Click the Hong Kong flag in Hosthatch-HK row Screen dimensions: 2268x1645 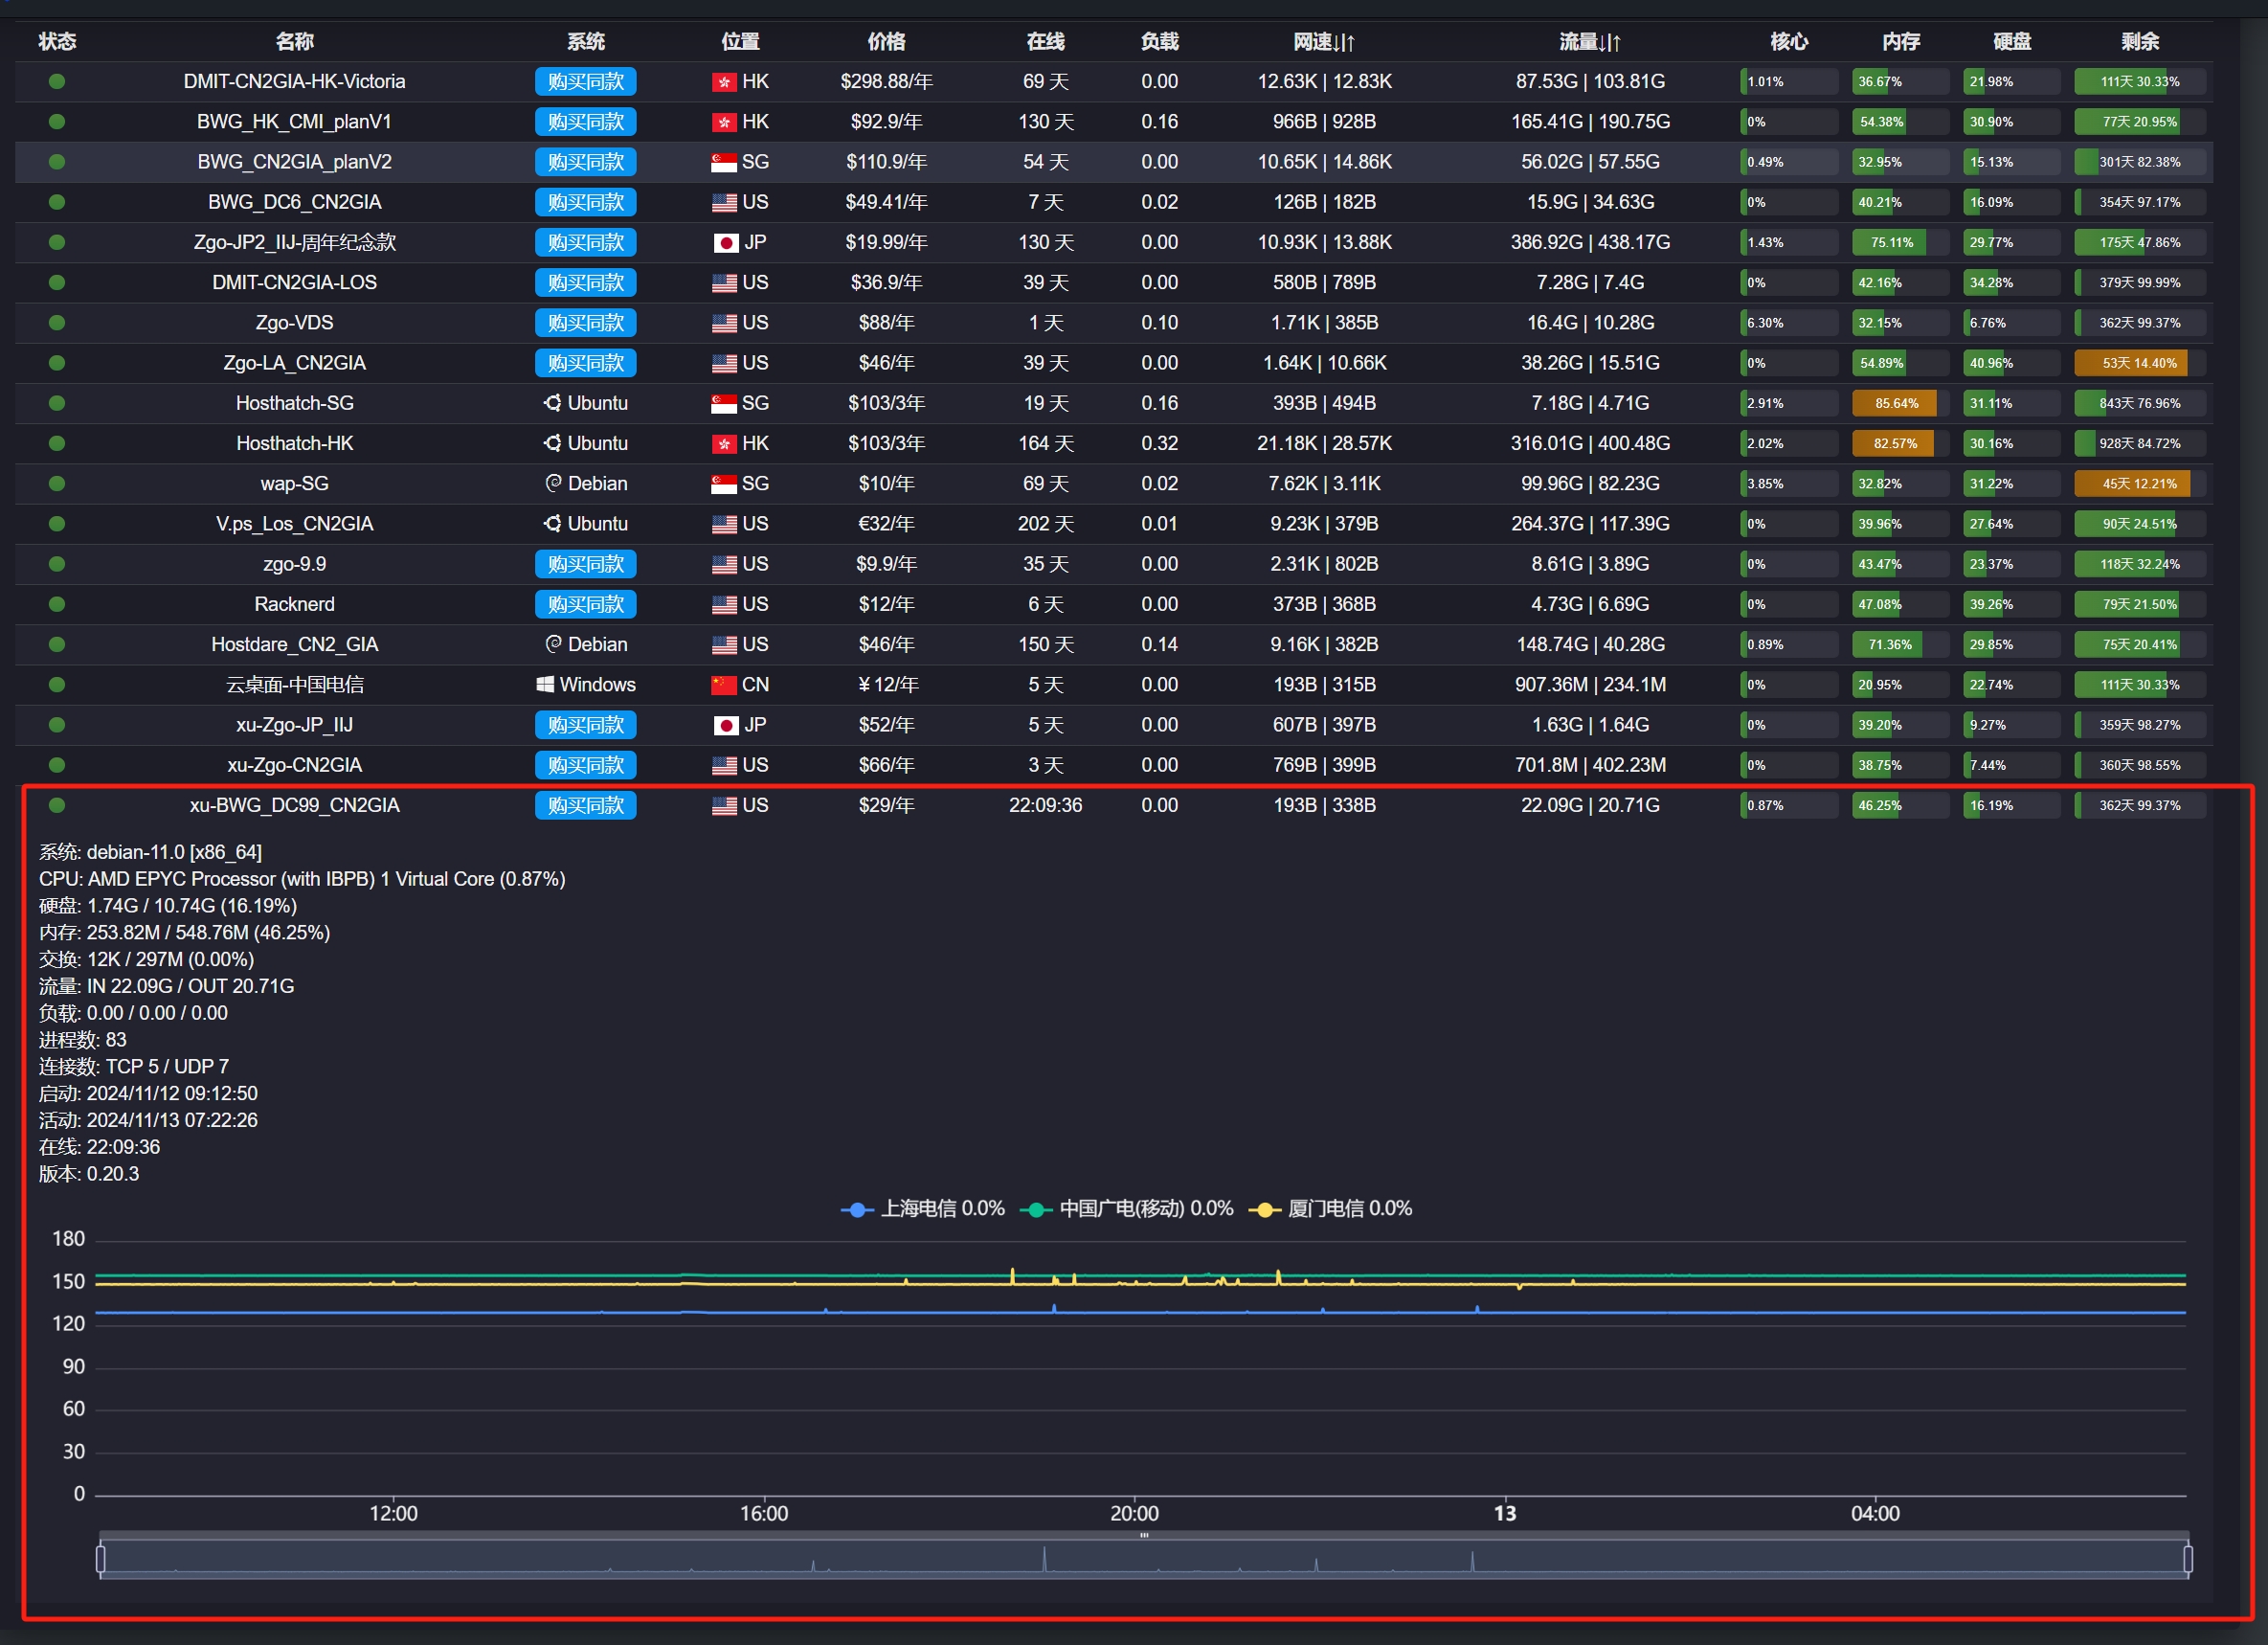pos(724,443)
